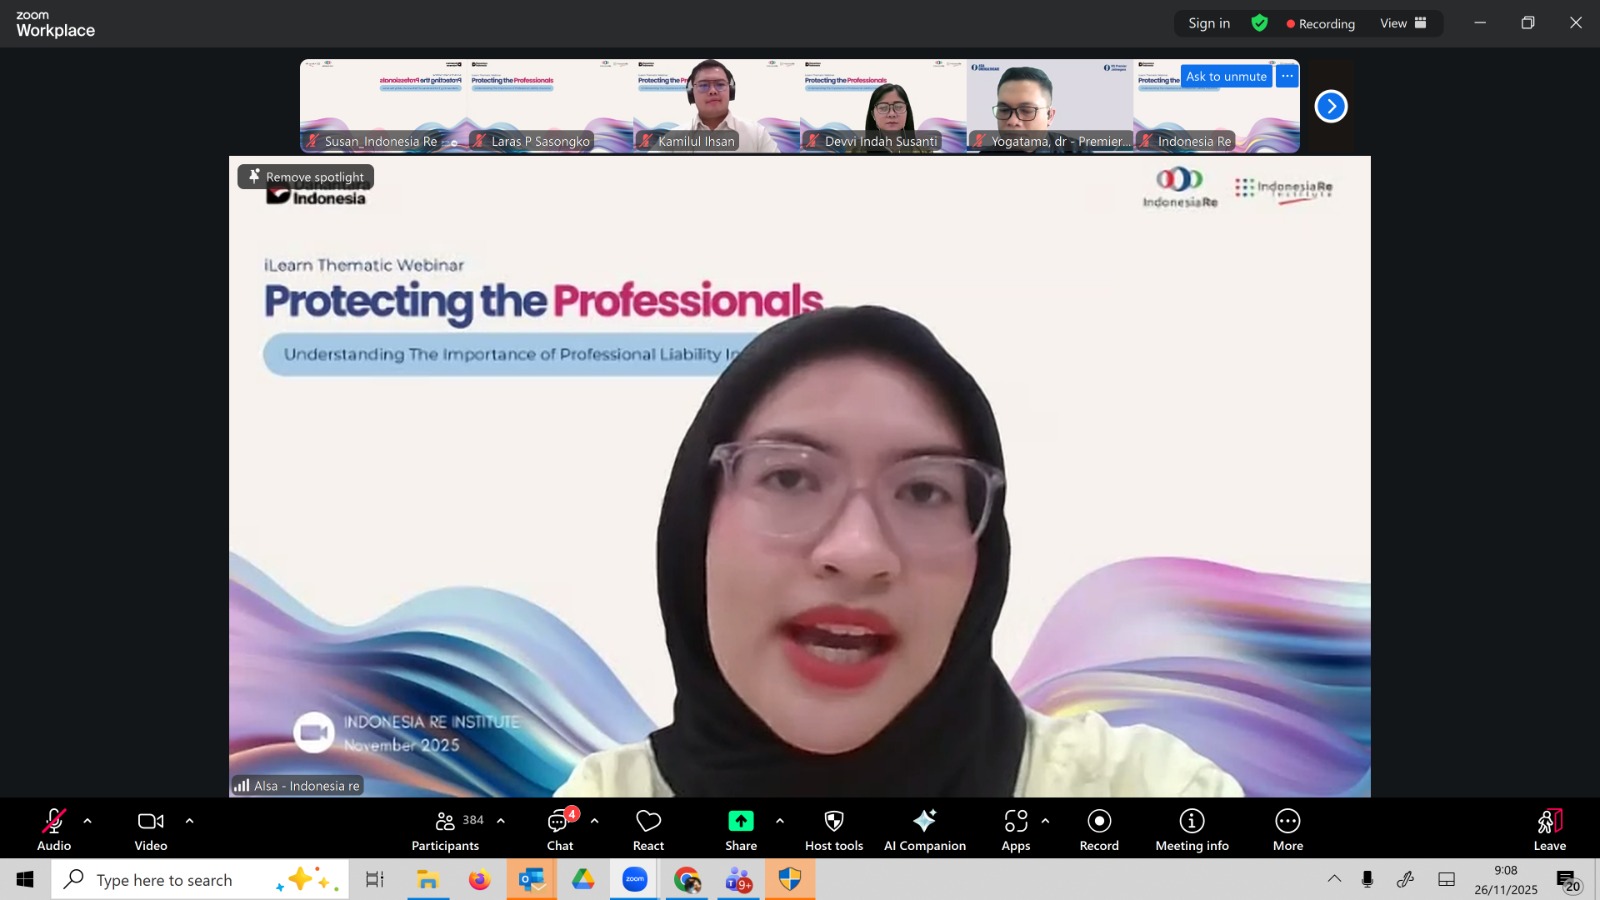The width and height of the screenshot is (1600, 900).
Task: Toggle camera with Video button
Action: pyautogui.click(x=151, y=830)
